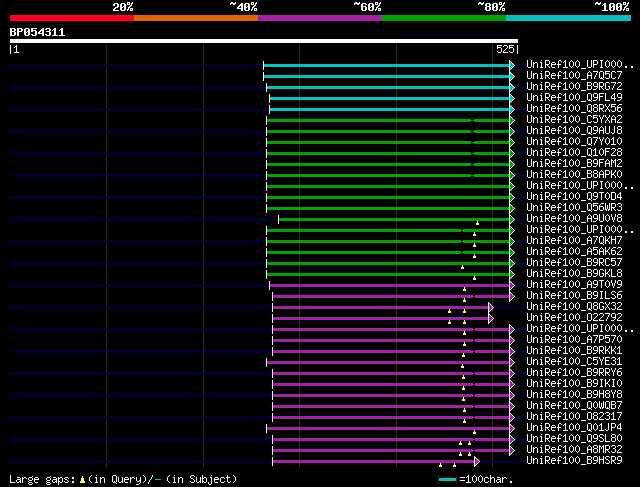Click the cyan arrowhead on the UniRef100_Q9FL49 row

[512, 98]
